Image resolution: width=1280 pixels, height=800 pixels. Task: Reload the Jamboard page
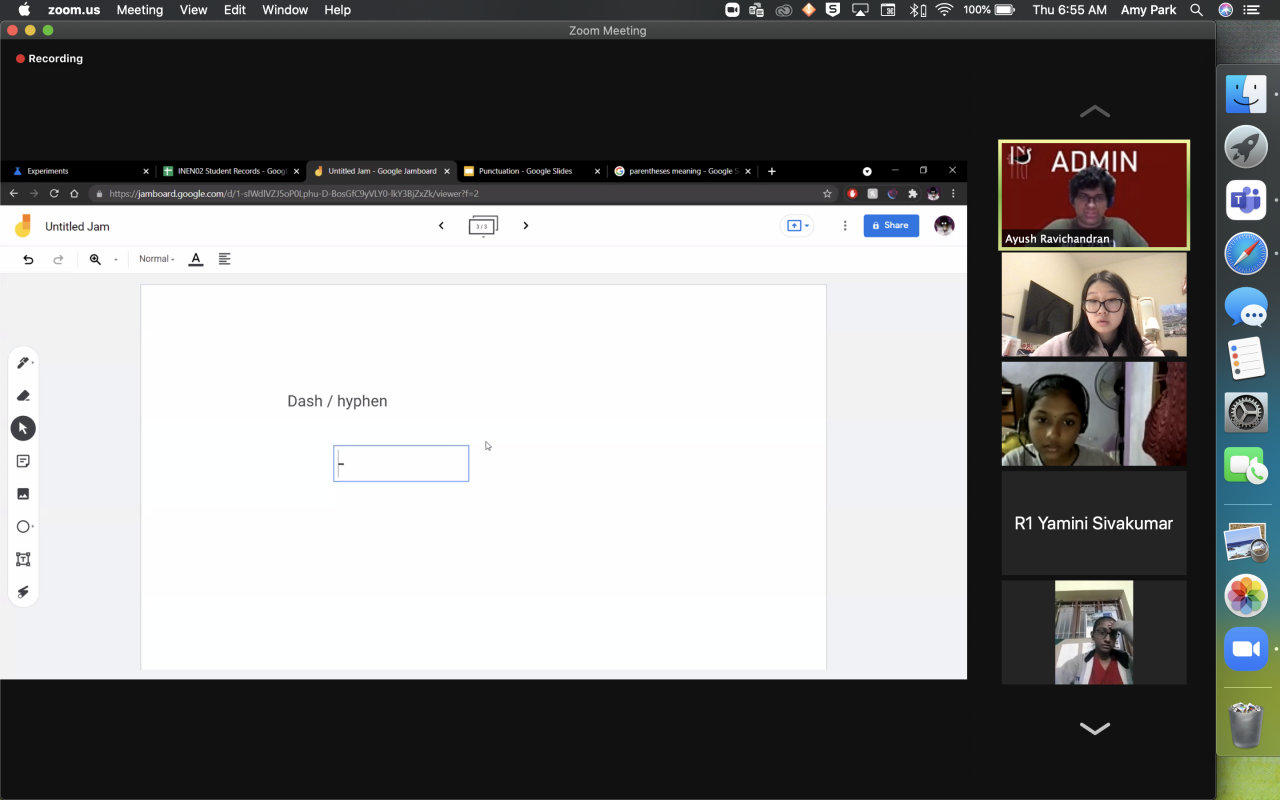54,194
